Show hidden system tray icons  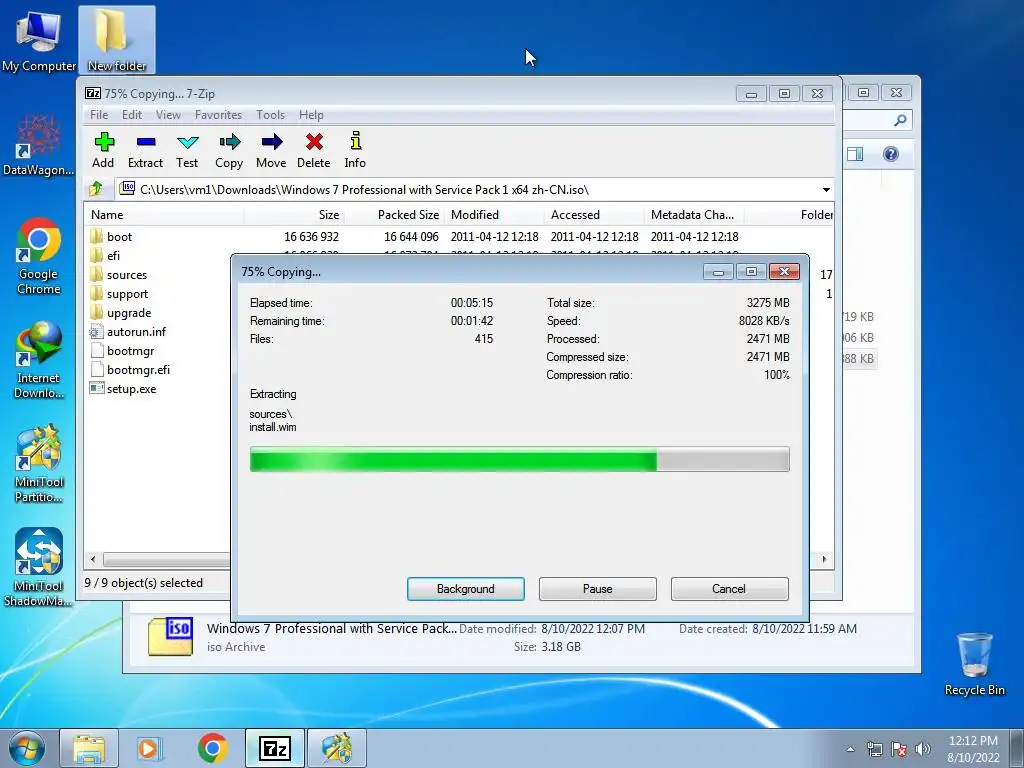[x=850, y=749]
